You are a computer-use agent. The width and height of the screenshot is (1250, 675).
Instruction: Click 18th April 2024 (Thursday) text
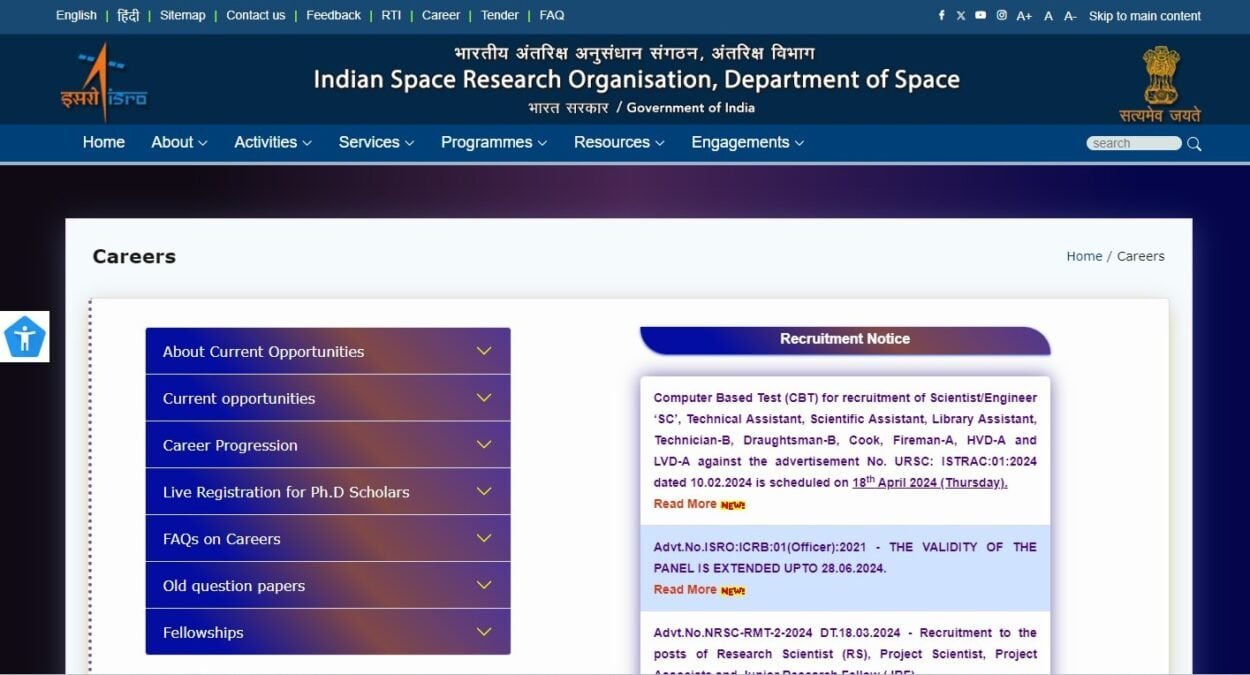point(929,482)
